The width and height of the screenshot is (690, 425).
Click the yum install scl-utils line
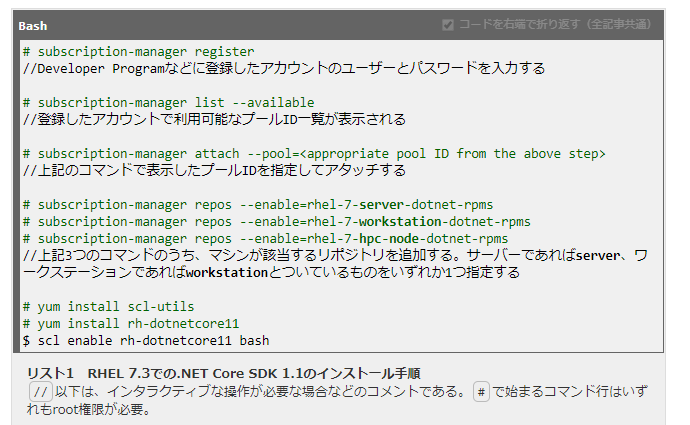109,307
